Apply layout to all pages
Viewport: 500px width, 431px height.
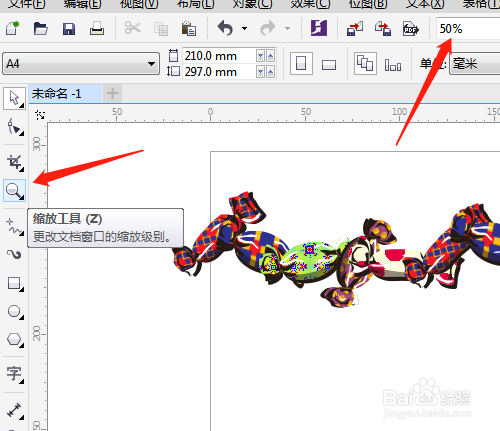tap(365, 63)
